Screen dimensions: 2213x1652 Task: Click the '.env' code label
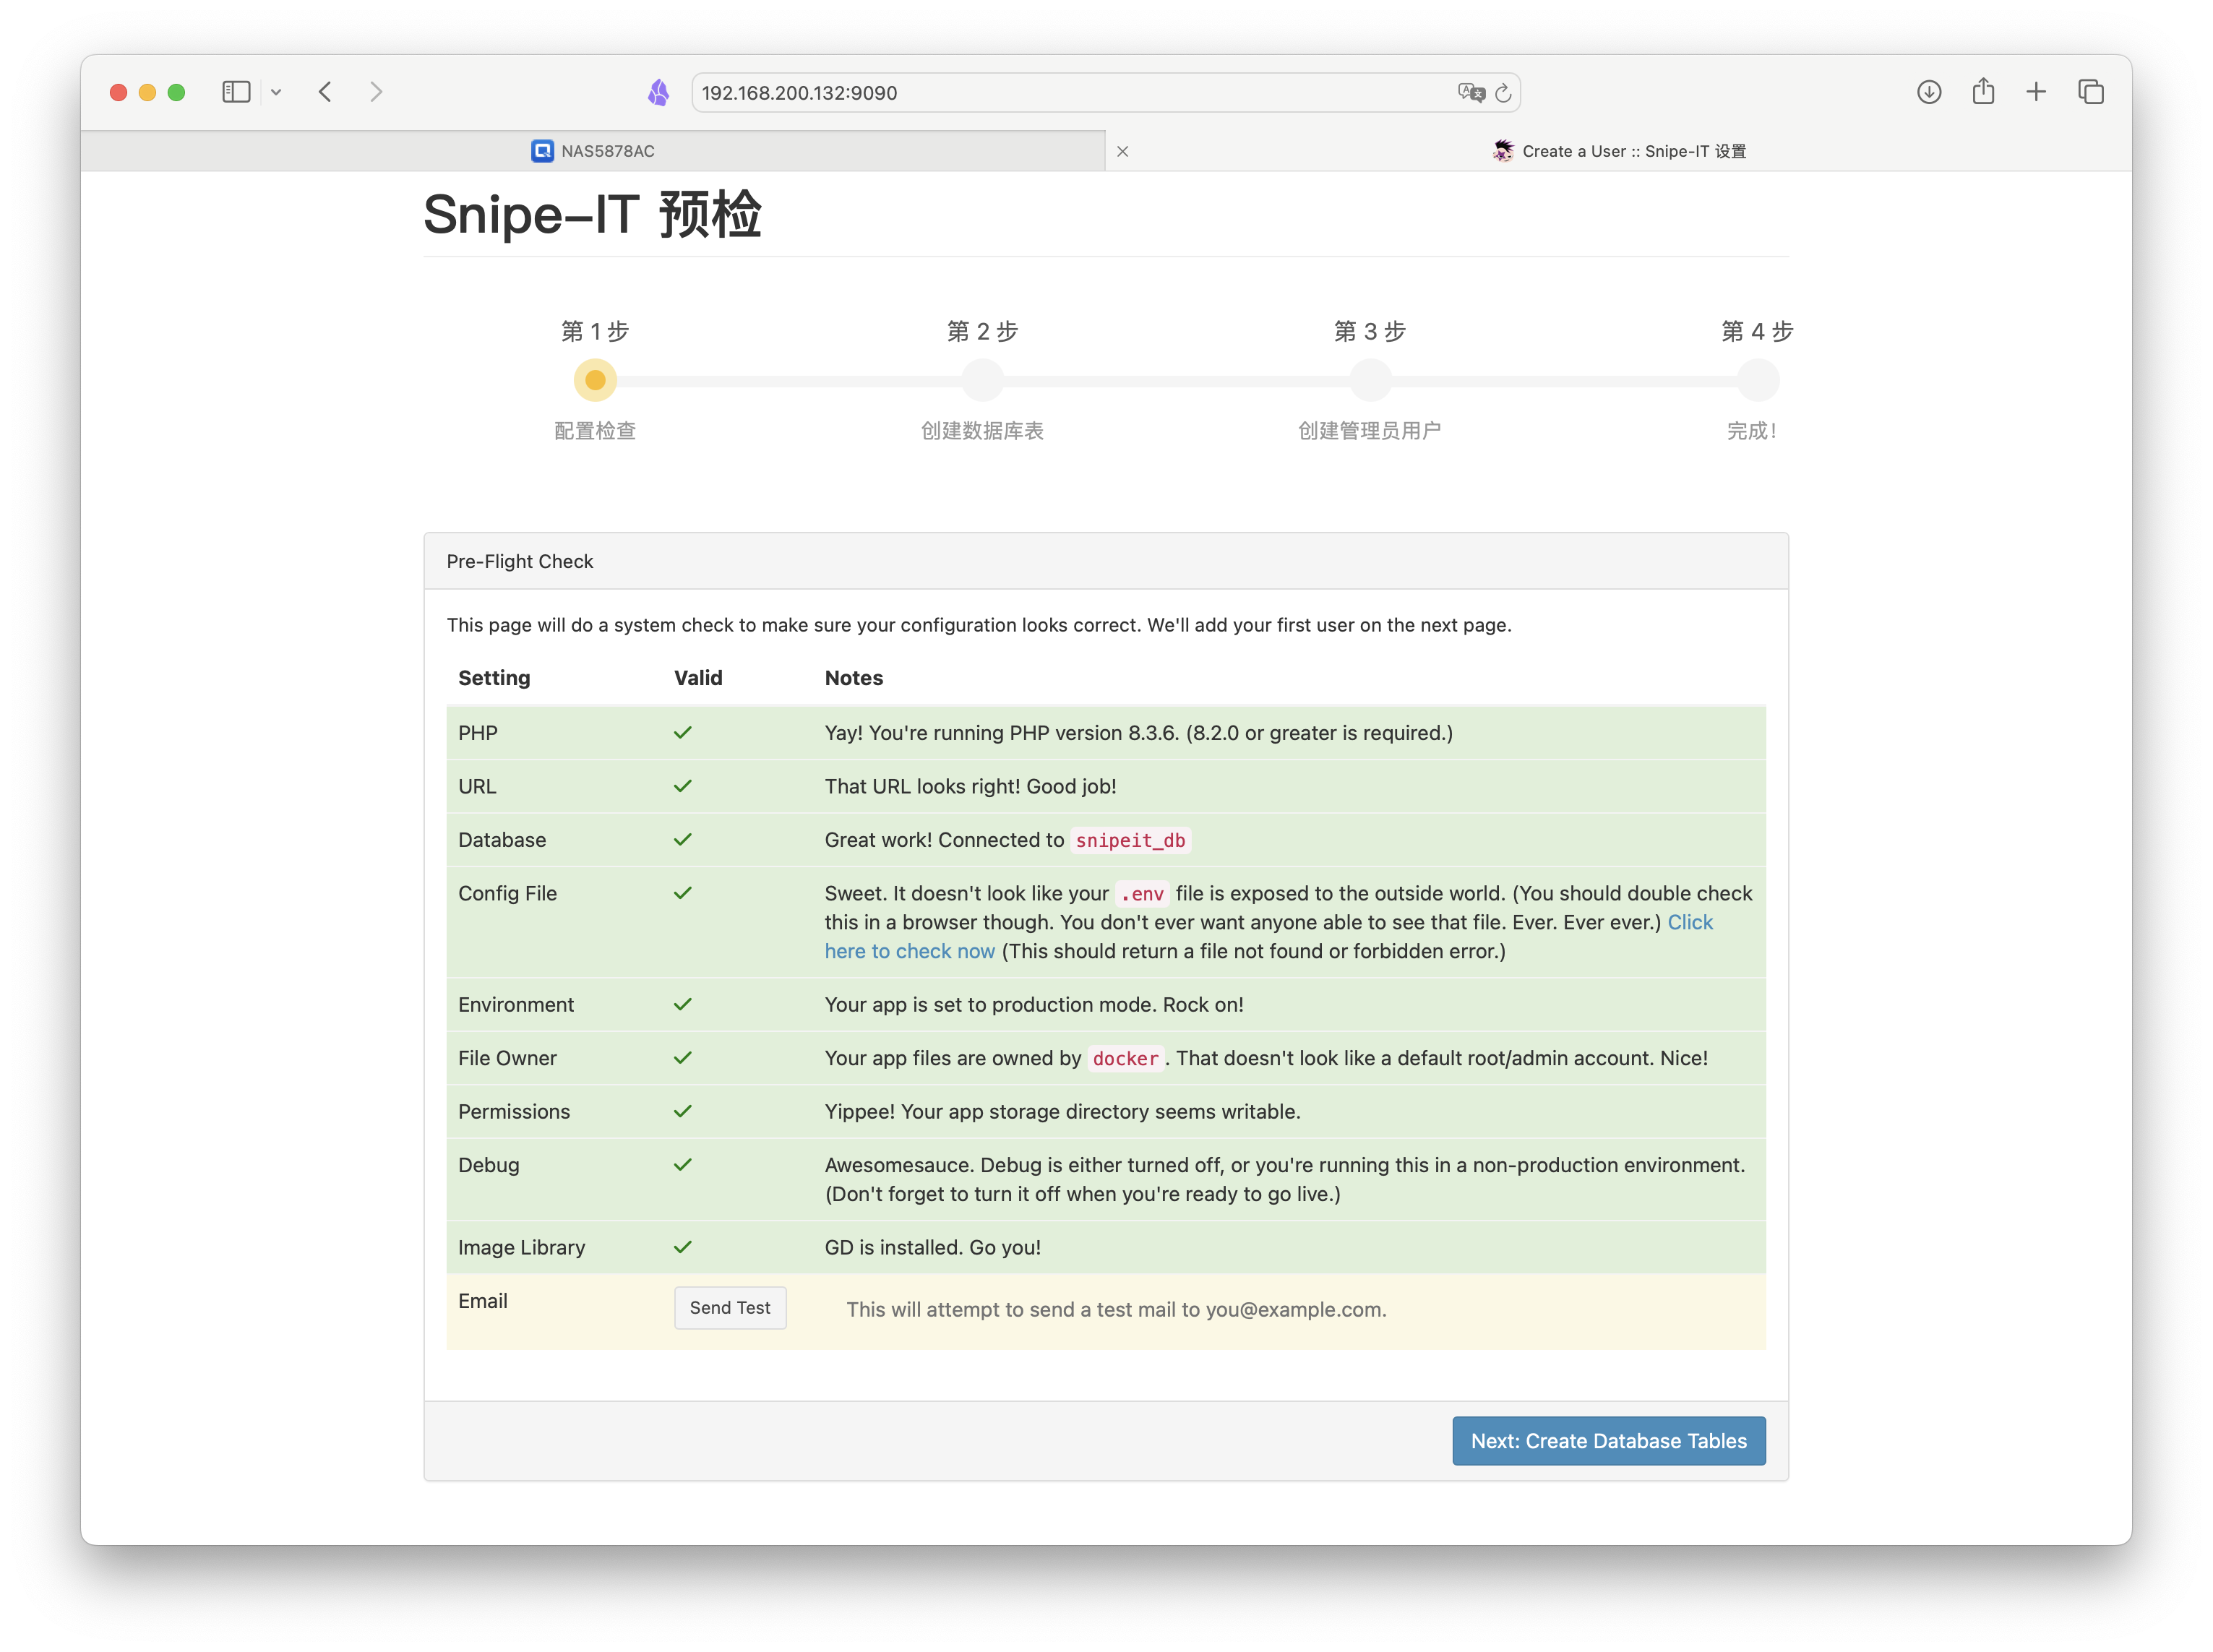[1142, 894]
